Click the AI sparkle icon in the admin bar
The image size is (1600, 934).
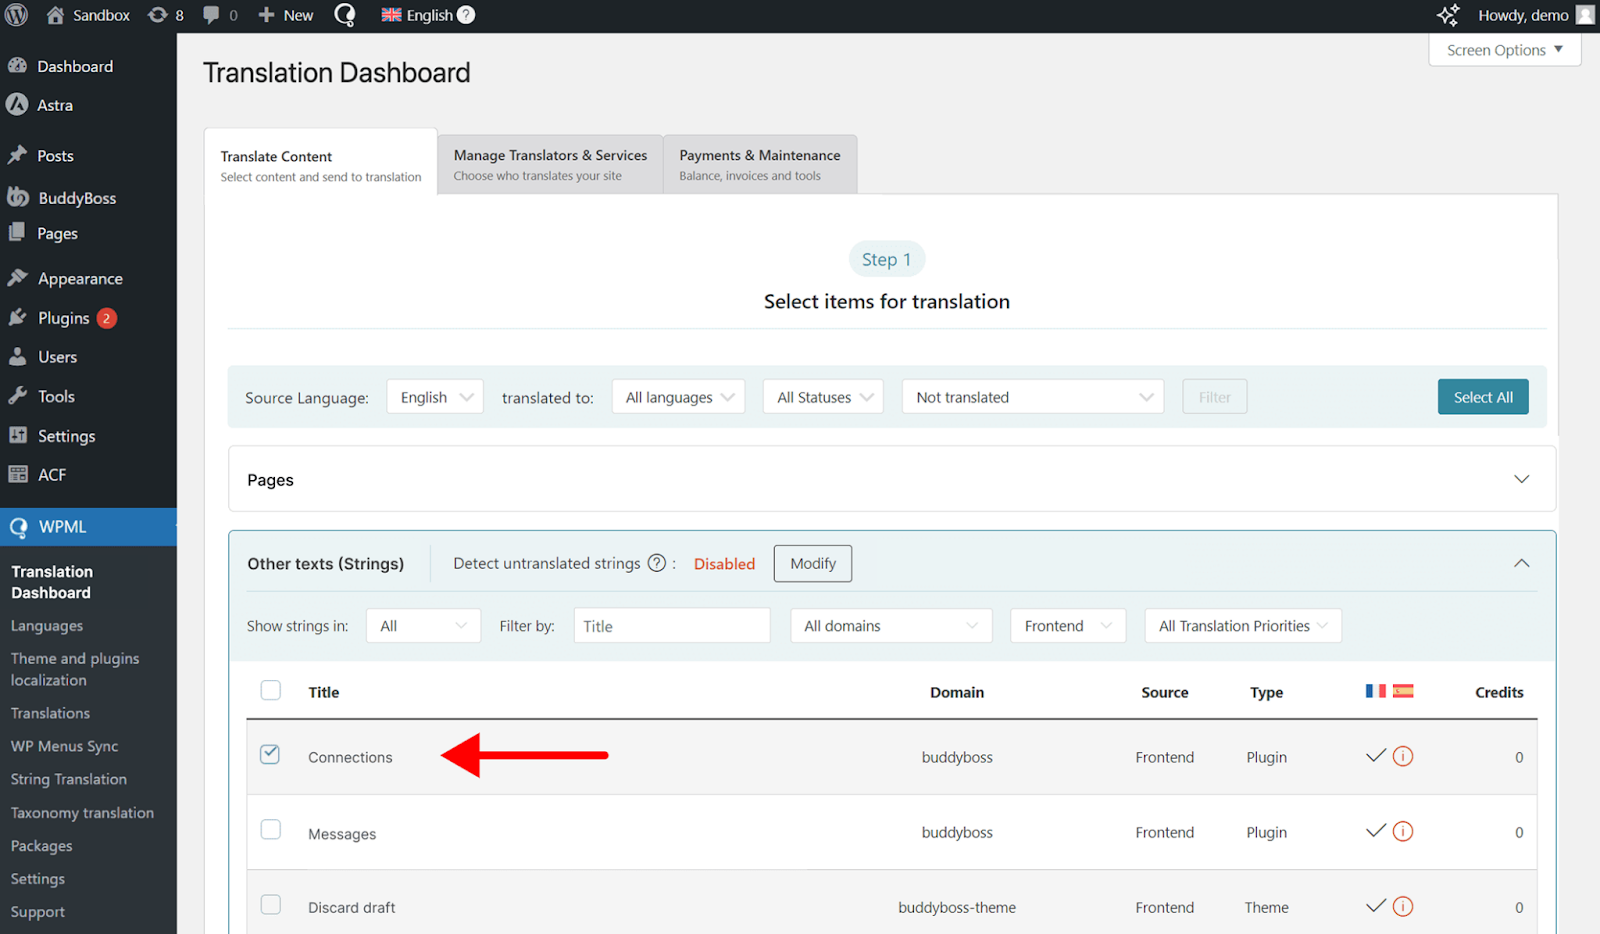pyautogui.click(x=1447, y=15)
